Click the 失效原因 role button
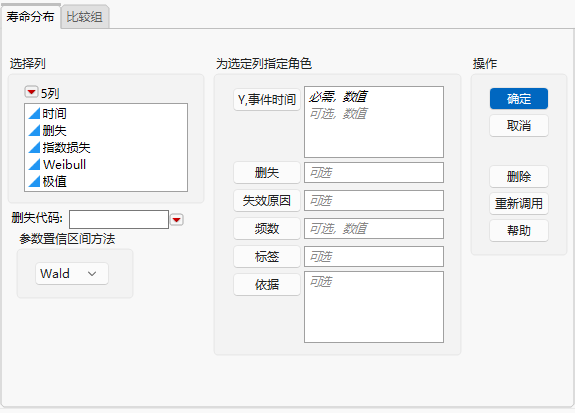Image resolution: width=575 pixels, height=413 pixels. pyautogui.click(x=267, y=201)
